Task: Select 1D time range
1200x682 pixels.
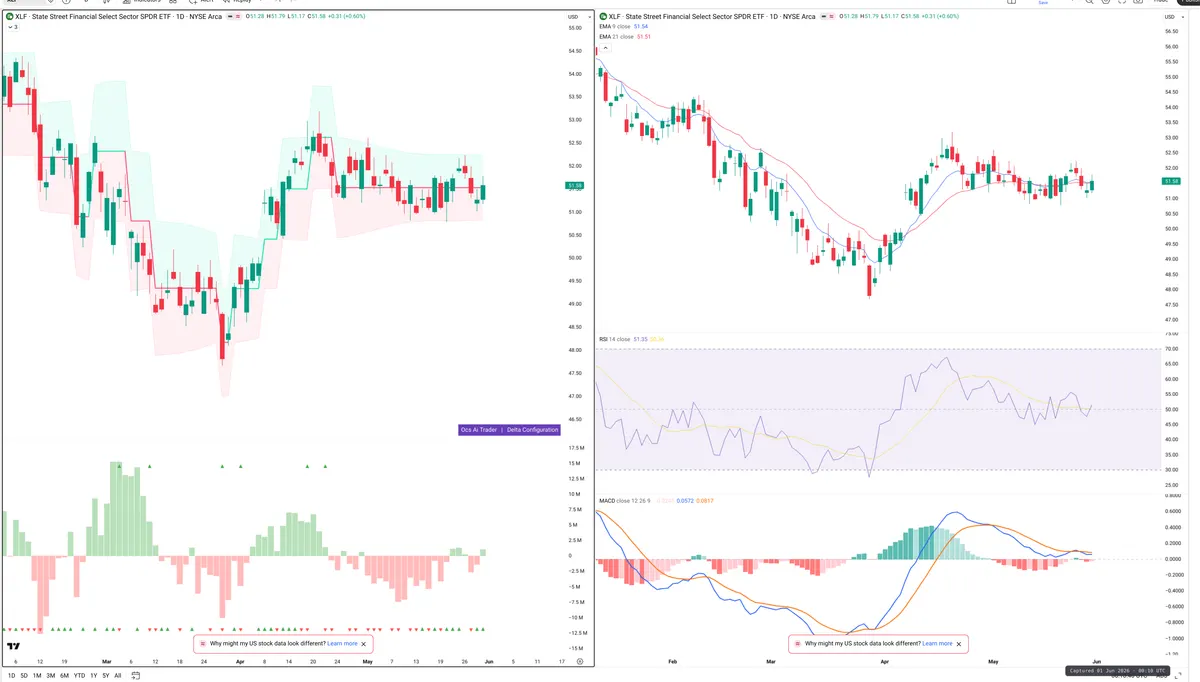Action: tap(12, 675)
